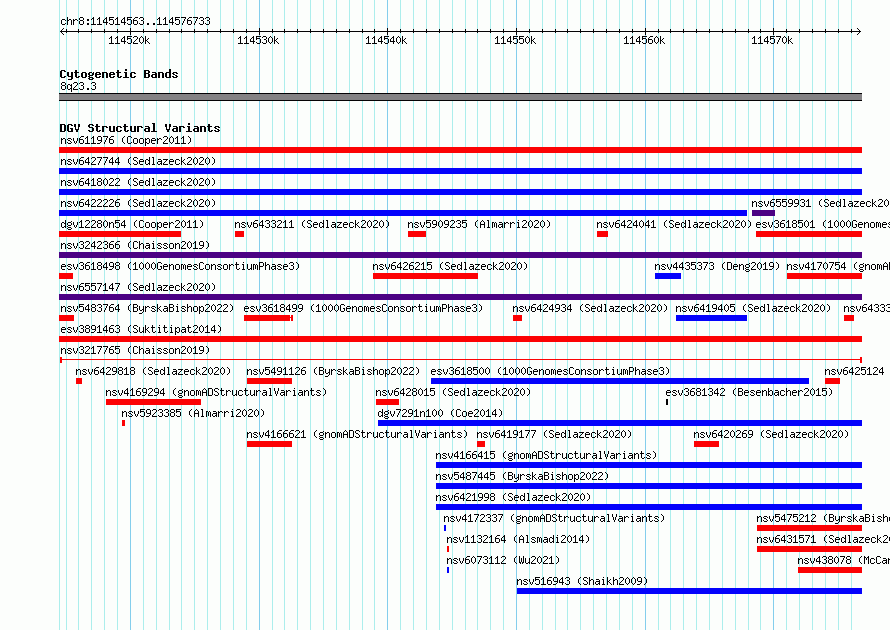
Task: Click the nsv611976 (Cooper2011) variant label
Action: [126, 140]
